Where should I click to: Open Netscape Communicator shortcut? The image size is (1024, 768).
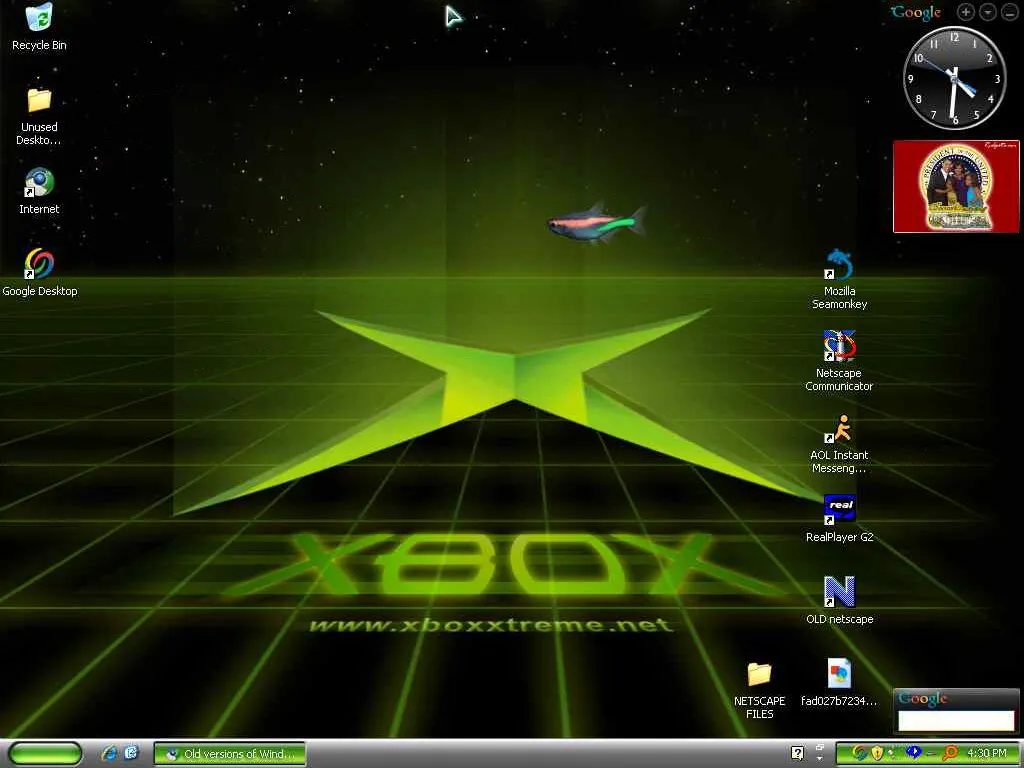coord(839,361)
